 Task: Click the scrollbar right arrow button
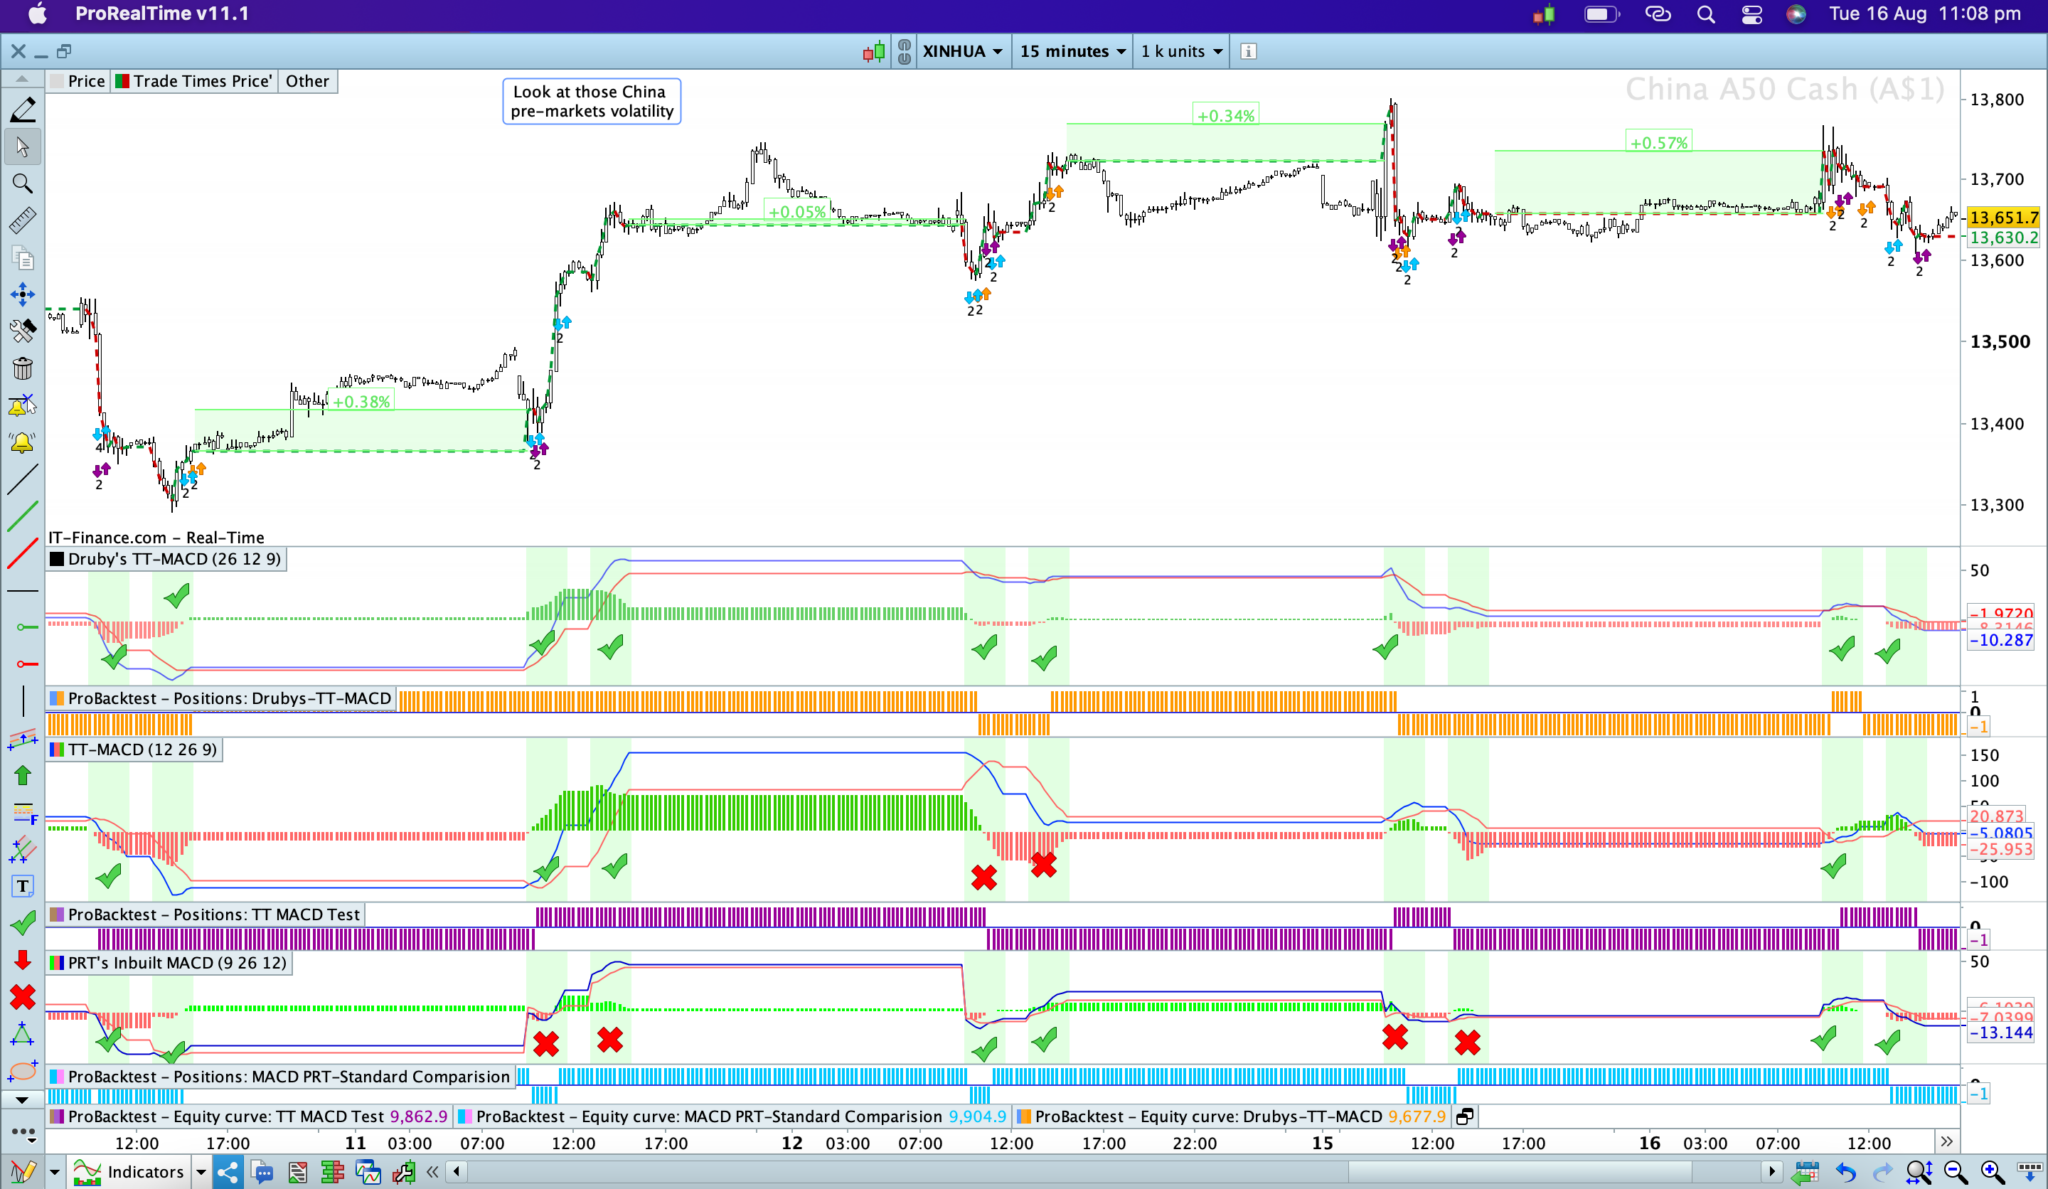click(x=1772, y=1171)
